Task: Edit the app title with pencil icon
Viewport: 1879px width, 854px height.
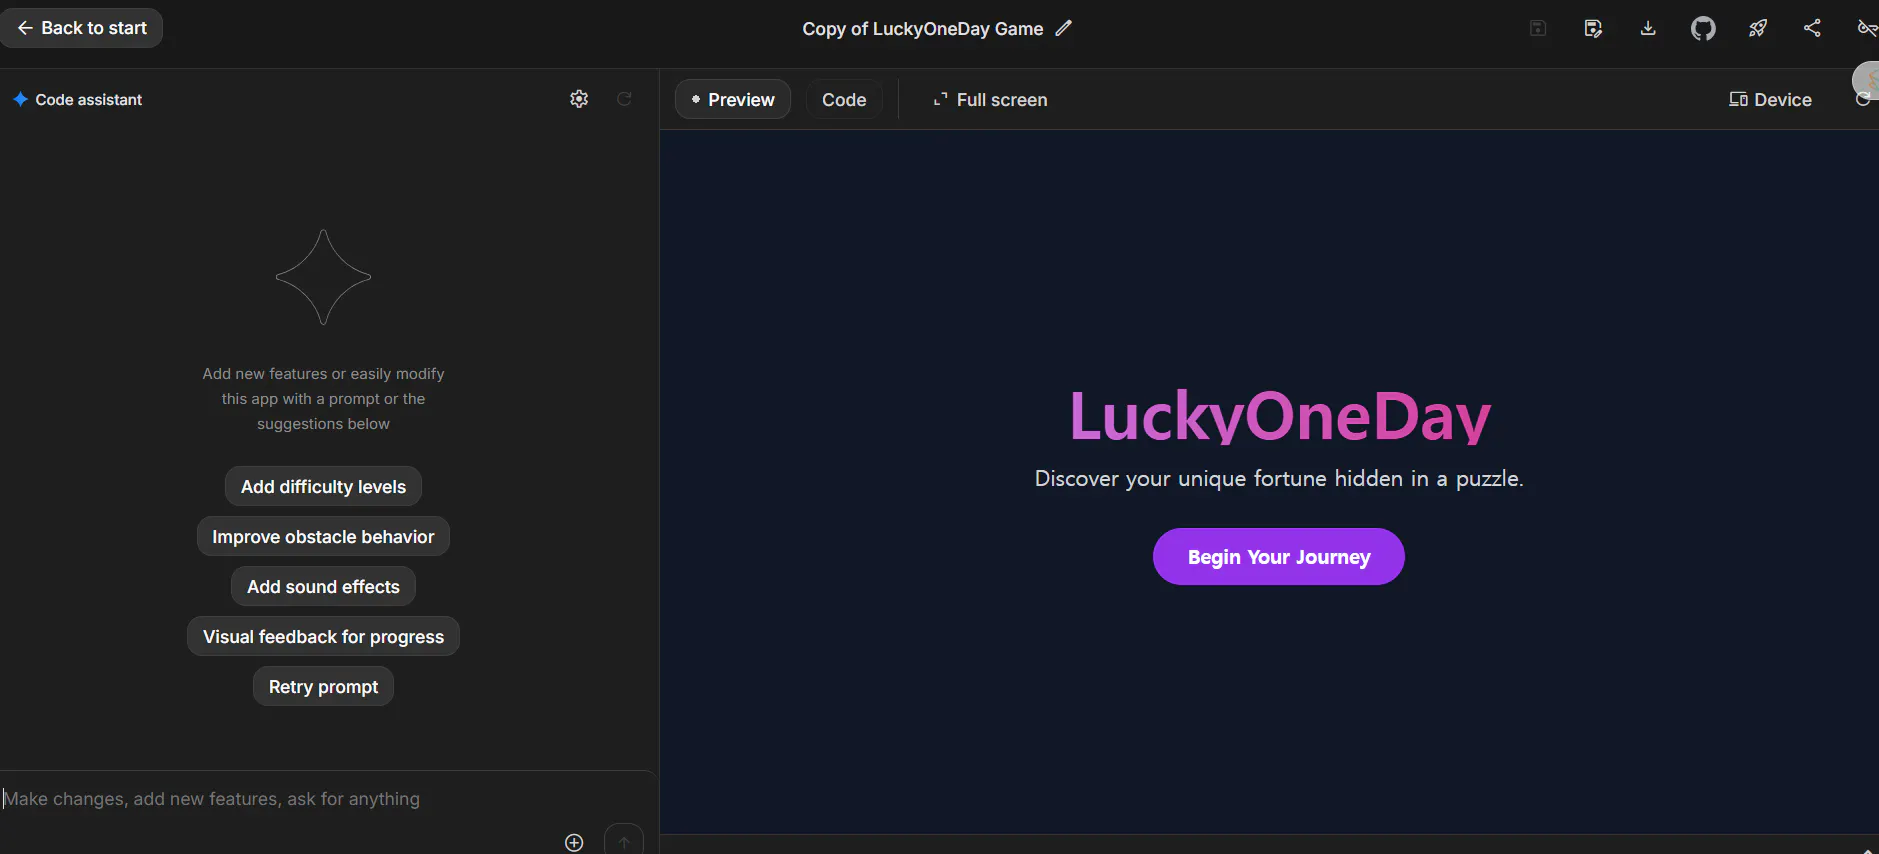Action: 1064,28
